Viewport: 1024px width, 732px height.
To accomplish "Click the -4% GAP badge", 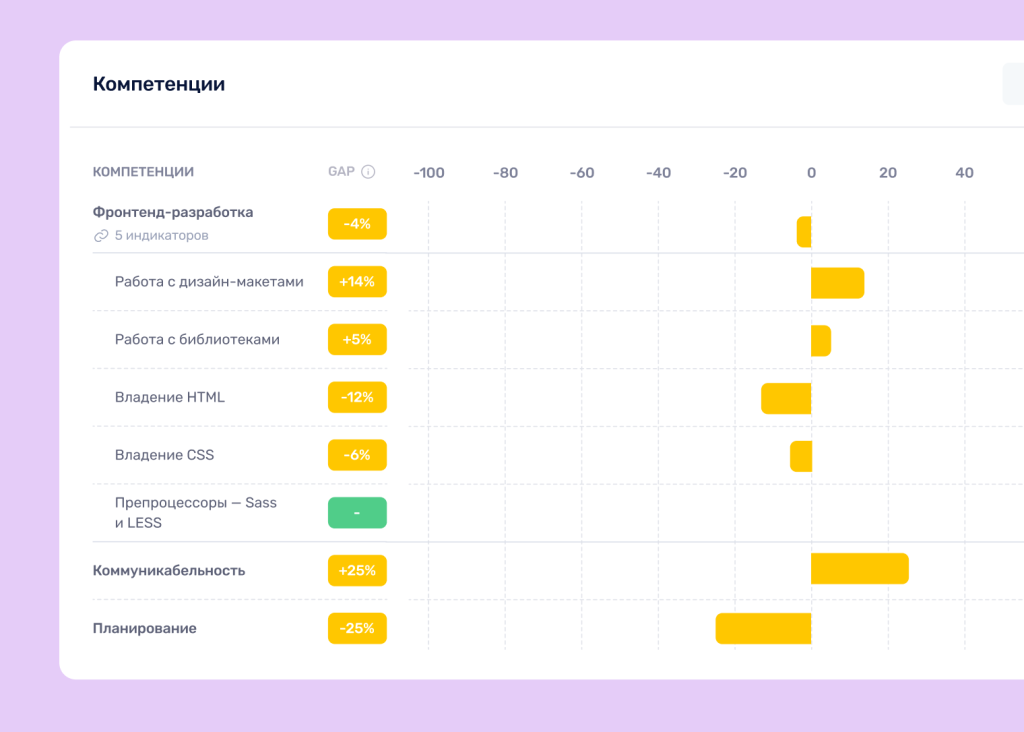I will [357, 224].
